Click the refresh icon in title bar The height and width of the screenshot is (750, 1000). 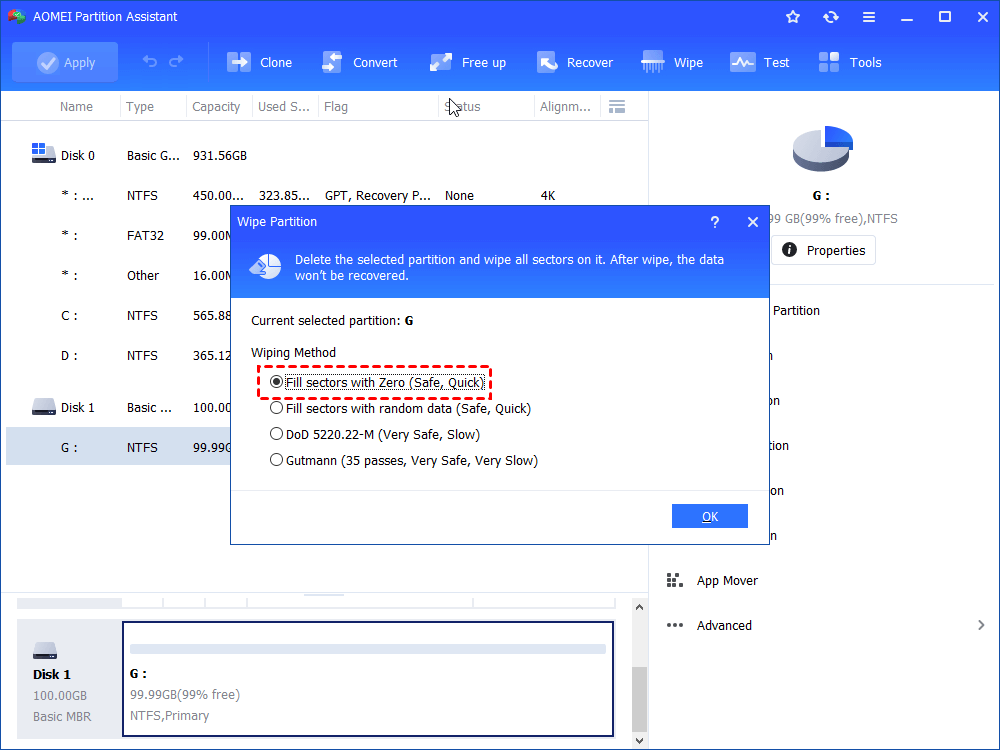[830, 17]
